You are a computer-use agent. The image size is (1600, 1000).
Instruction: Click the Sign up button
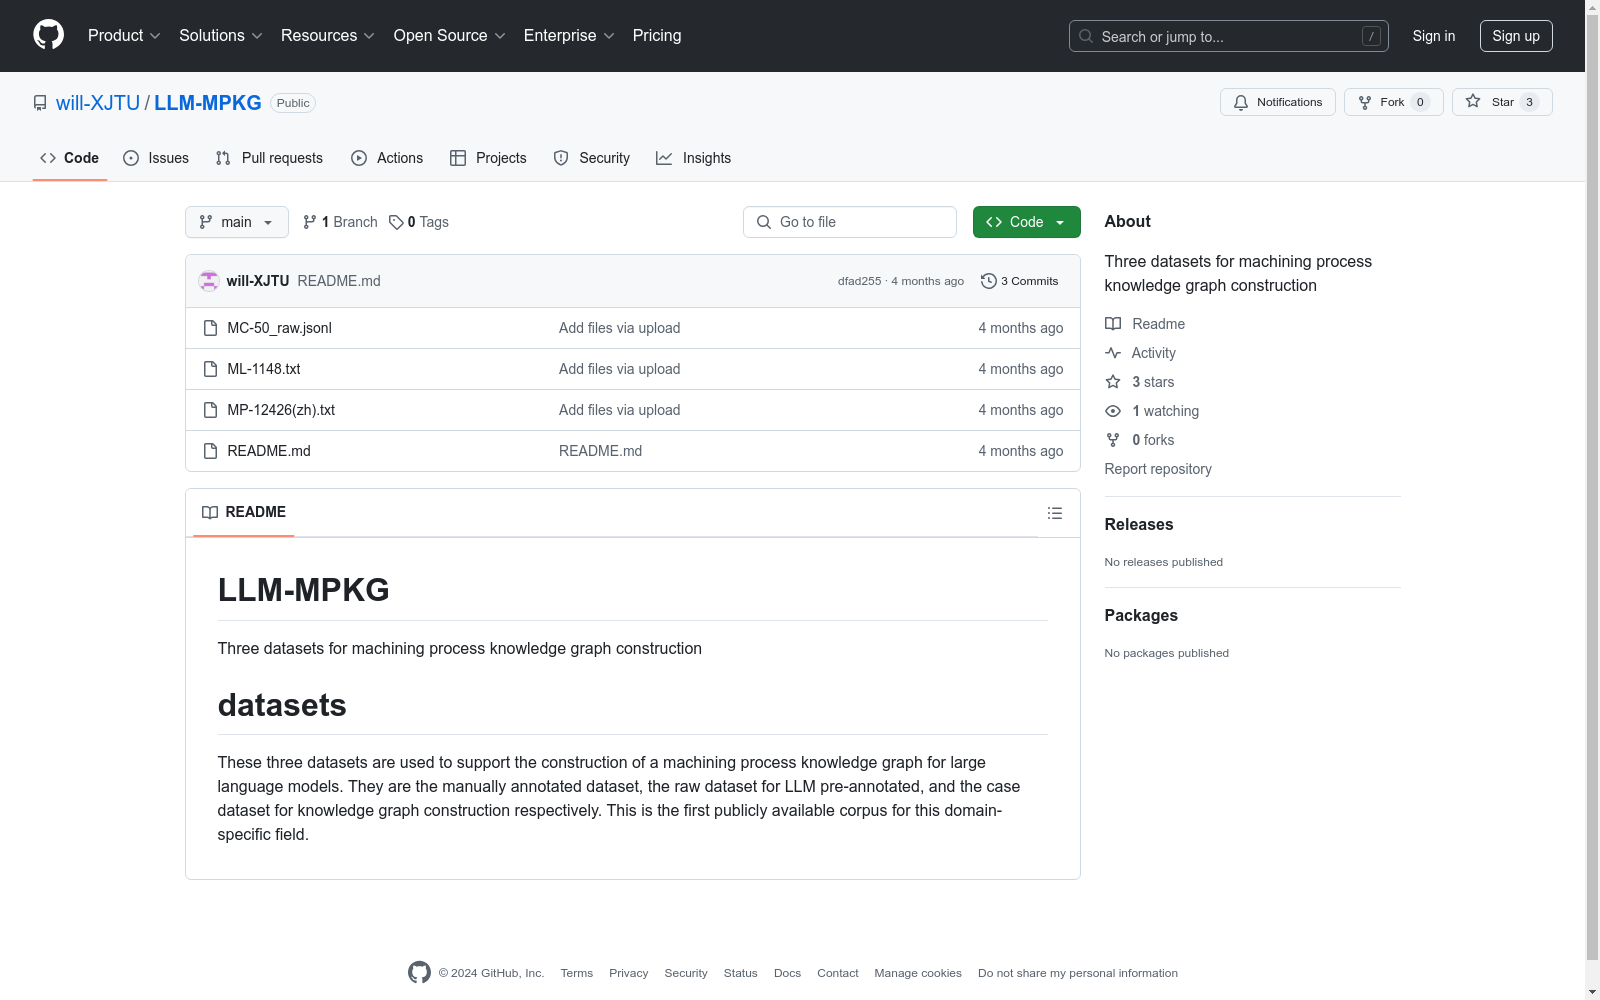pos(1516,36)
